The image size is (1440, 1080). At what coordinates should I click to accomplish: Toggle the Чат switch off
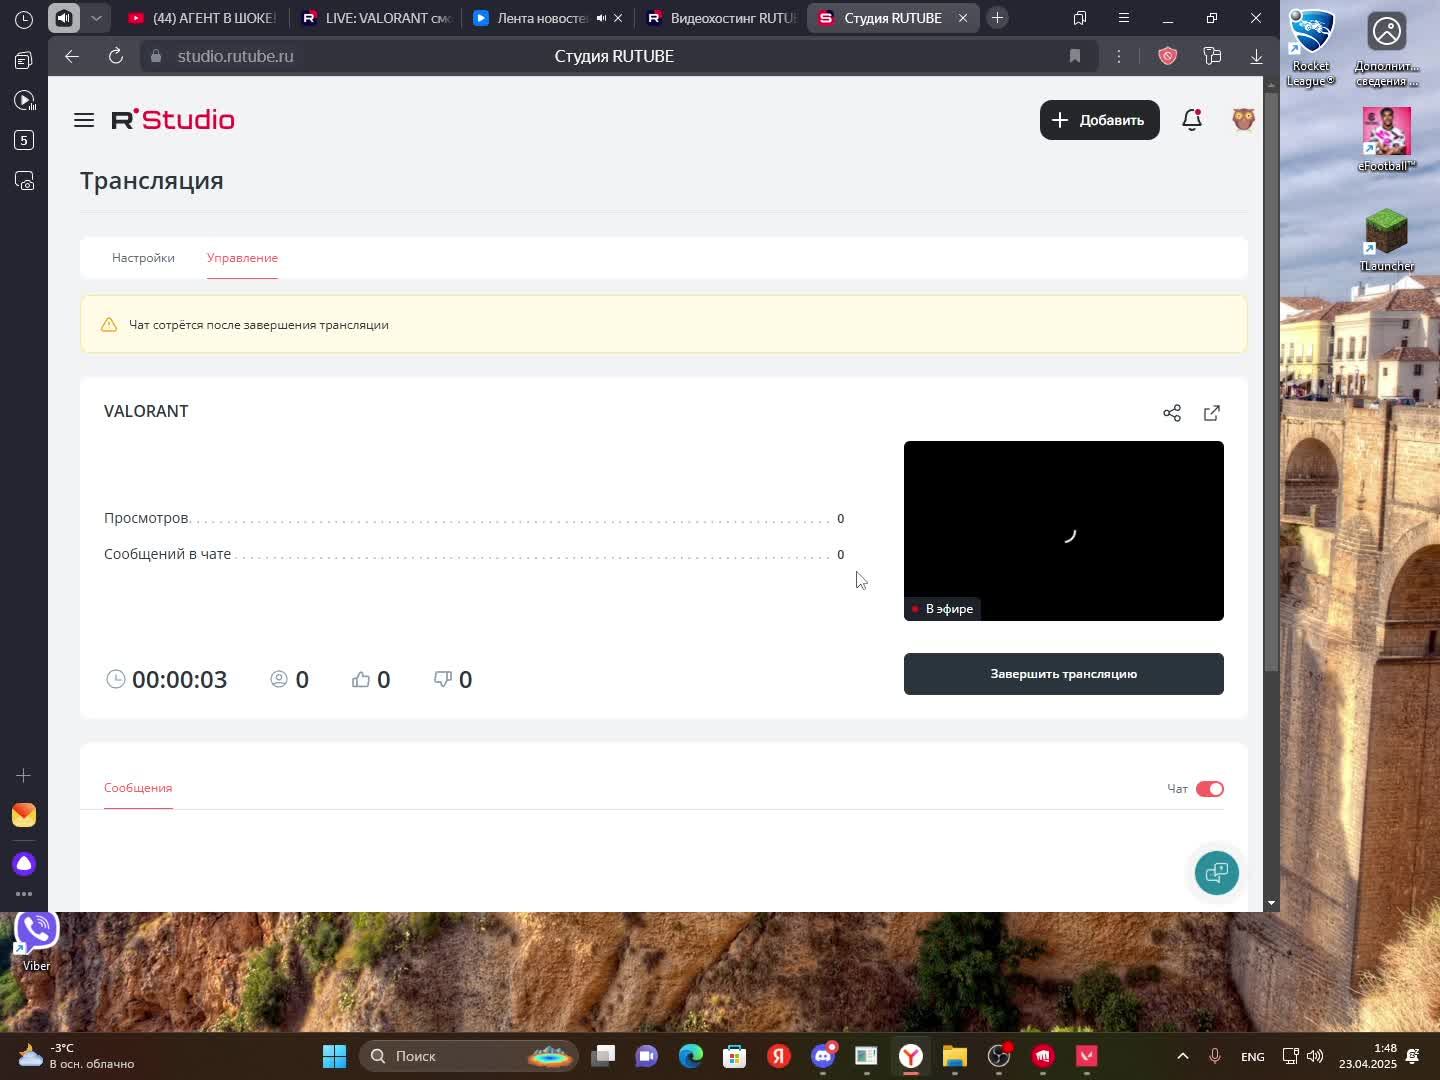pos(1210,789)
